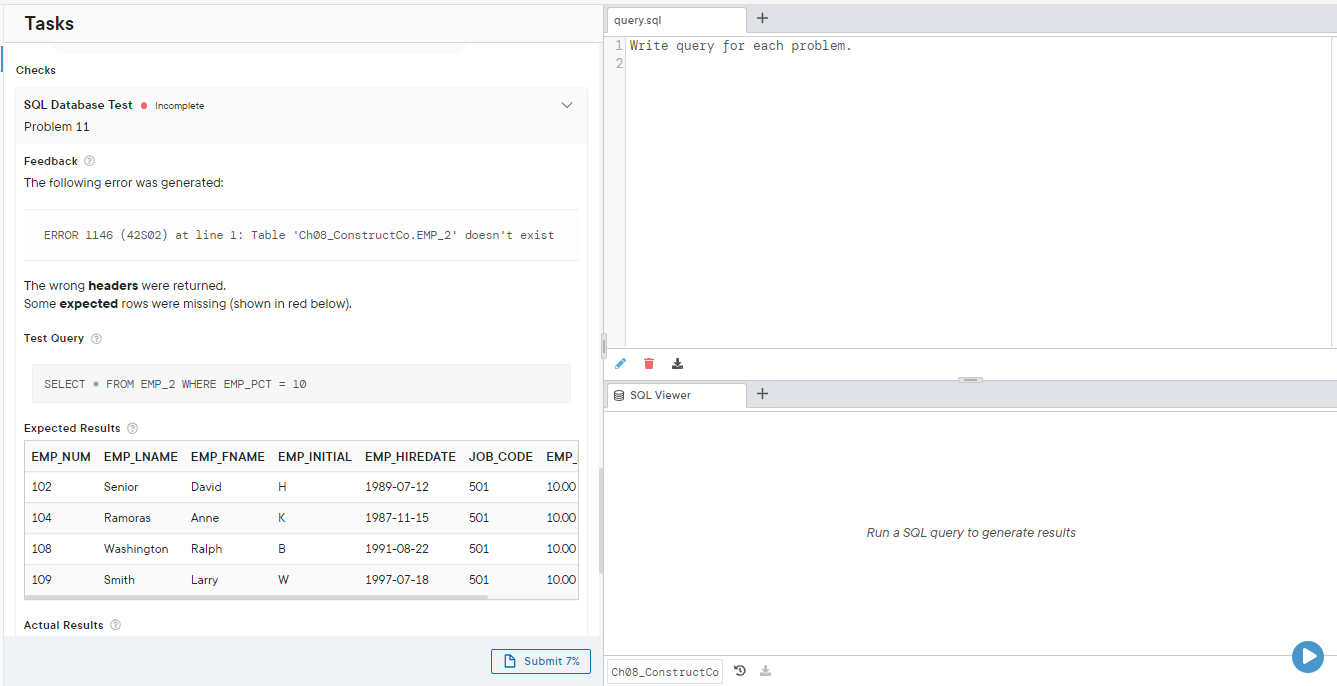Open a new editor tab with the plus
Image resolution: width=1337 pixels, height=686 pixels.
point(762,18)
